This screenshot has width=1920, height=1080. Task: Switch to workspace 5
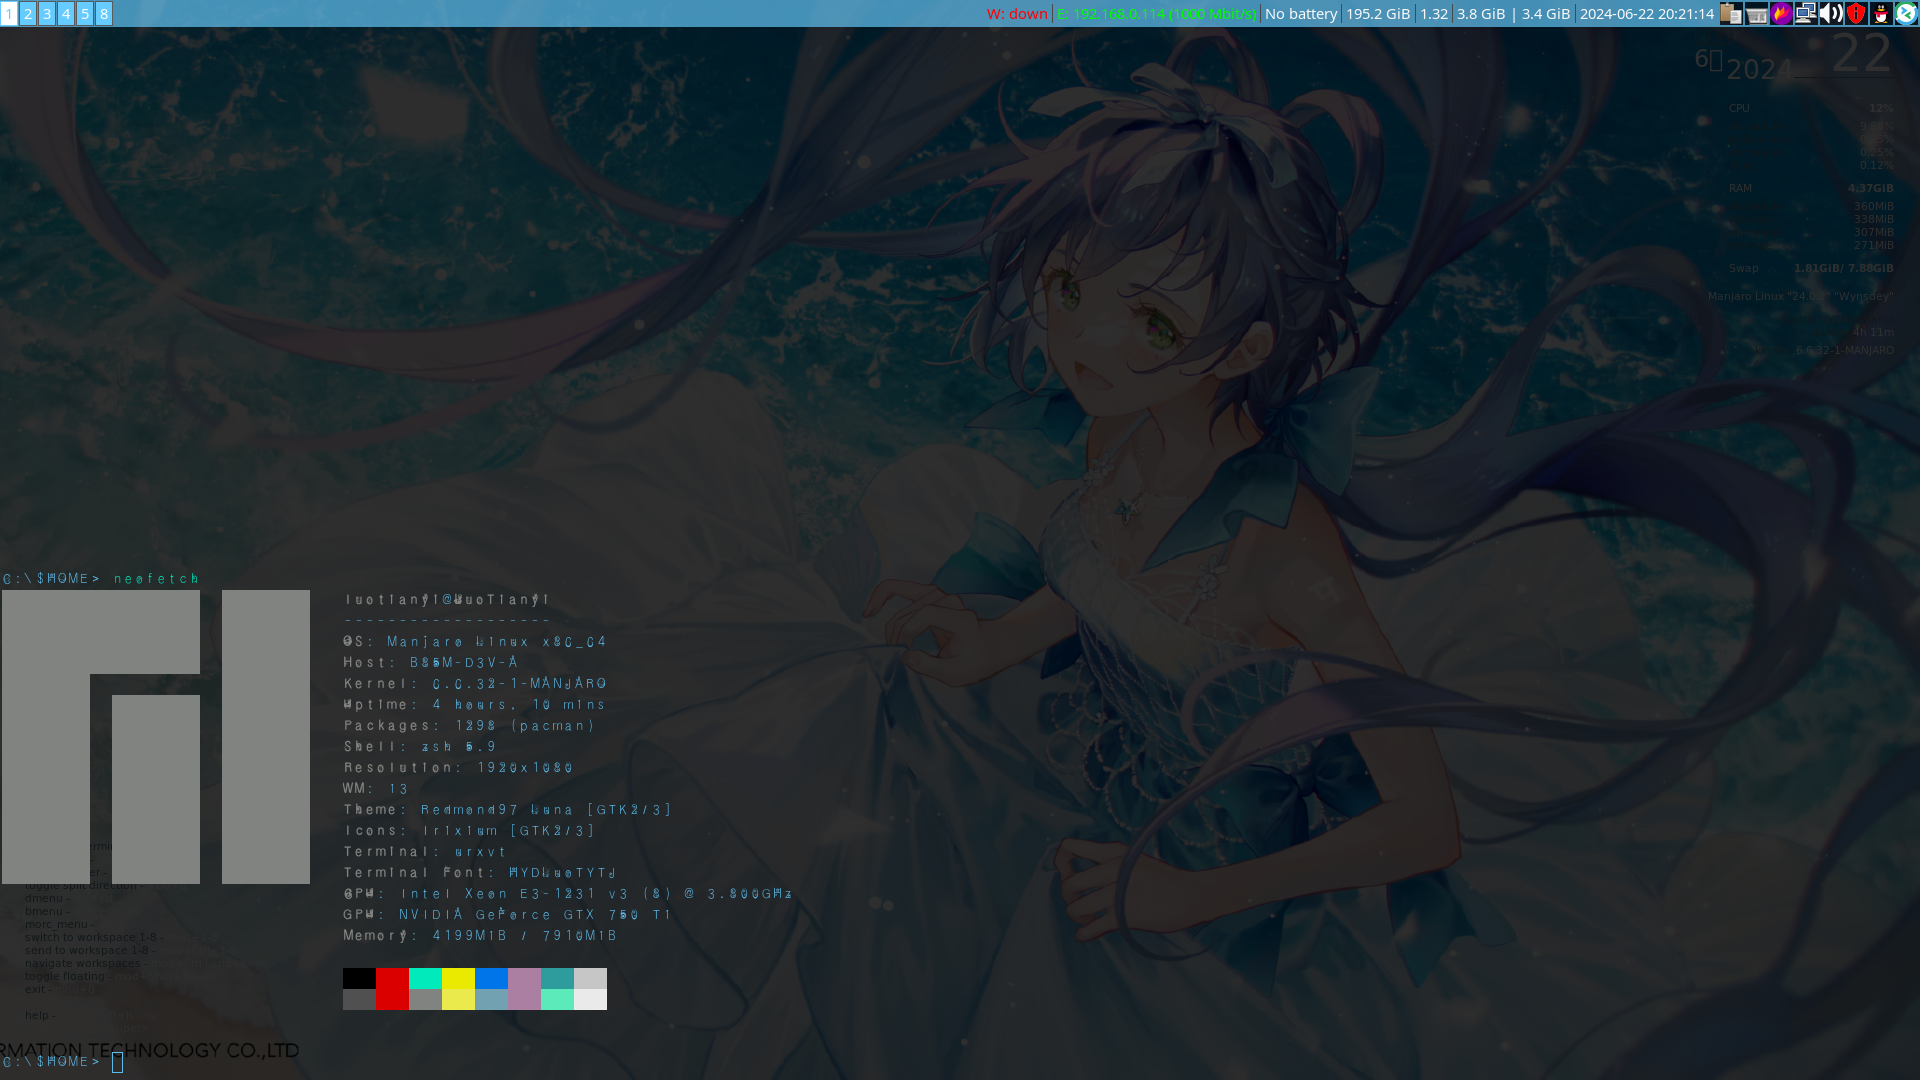85,13
